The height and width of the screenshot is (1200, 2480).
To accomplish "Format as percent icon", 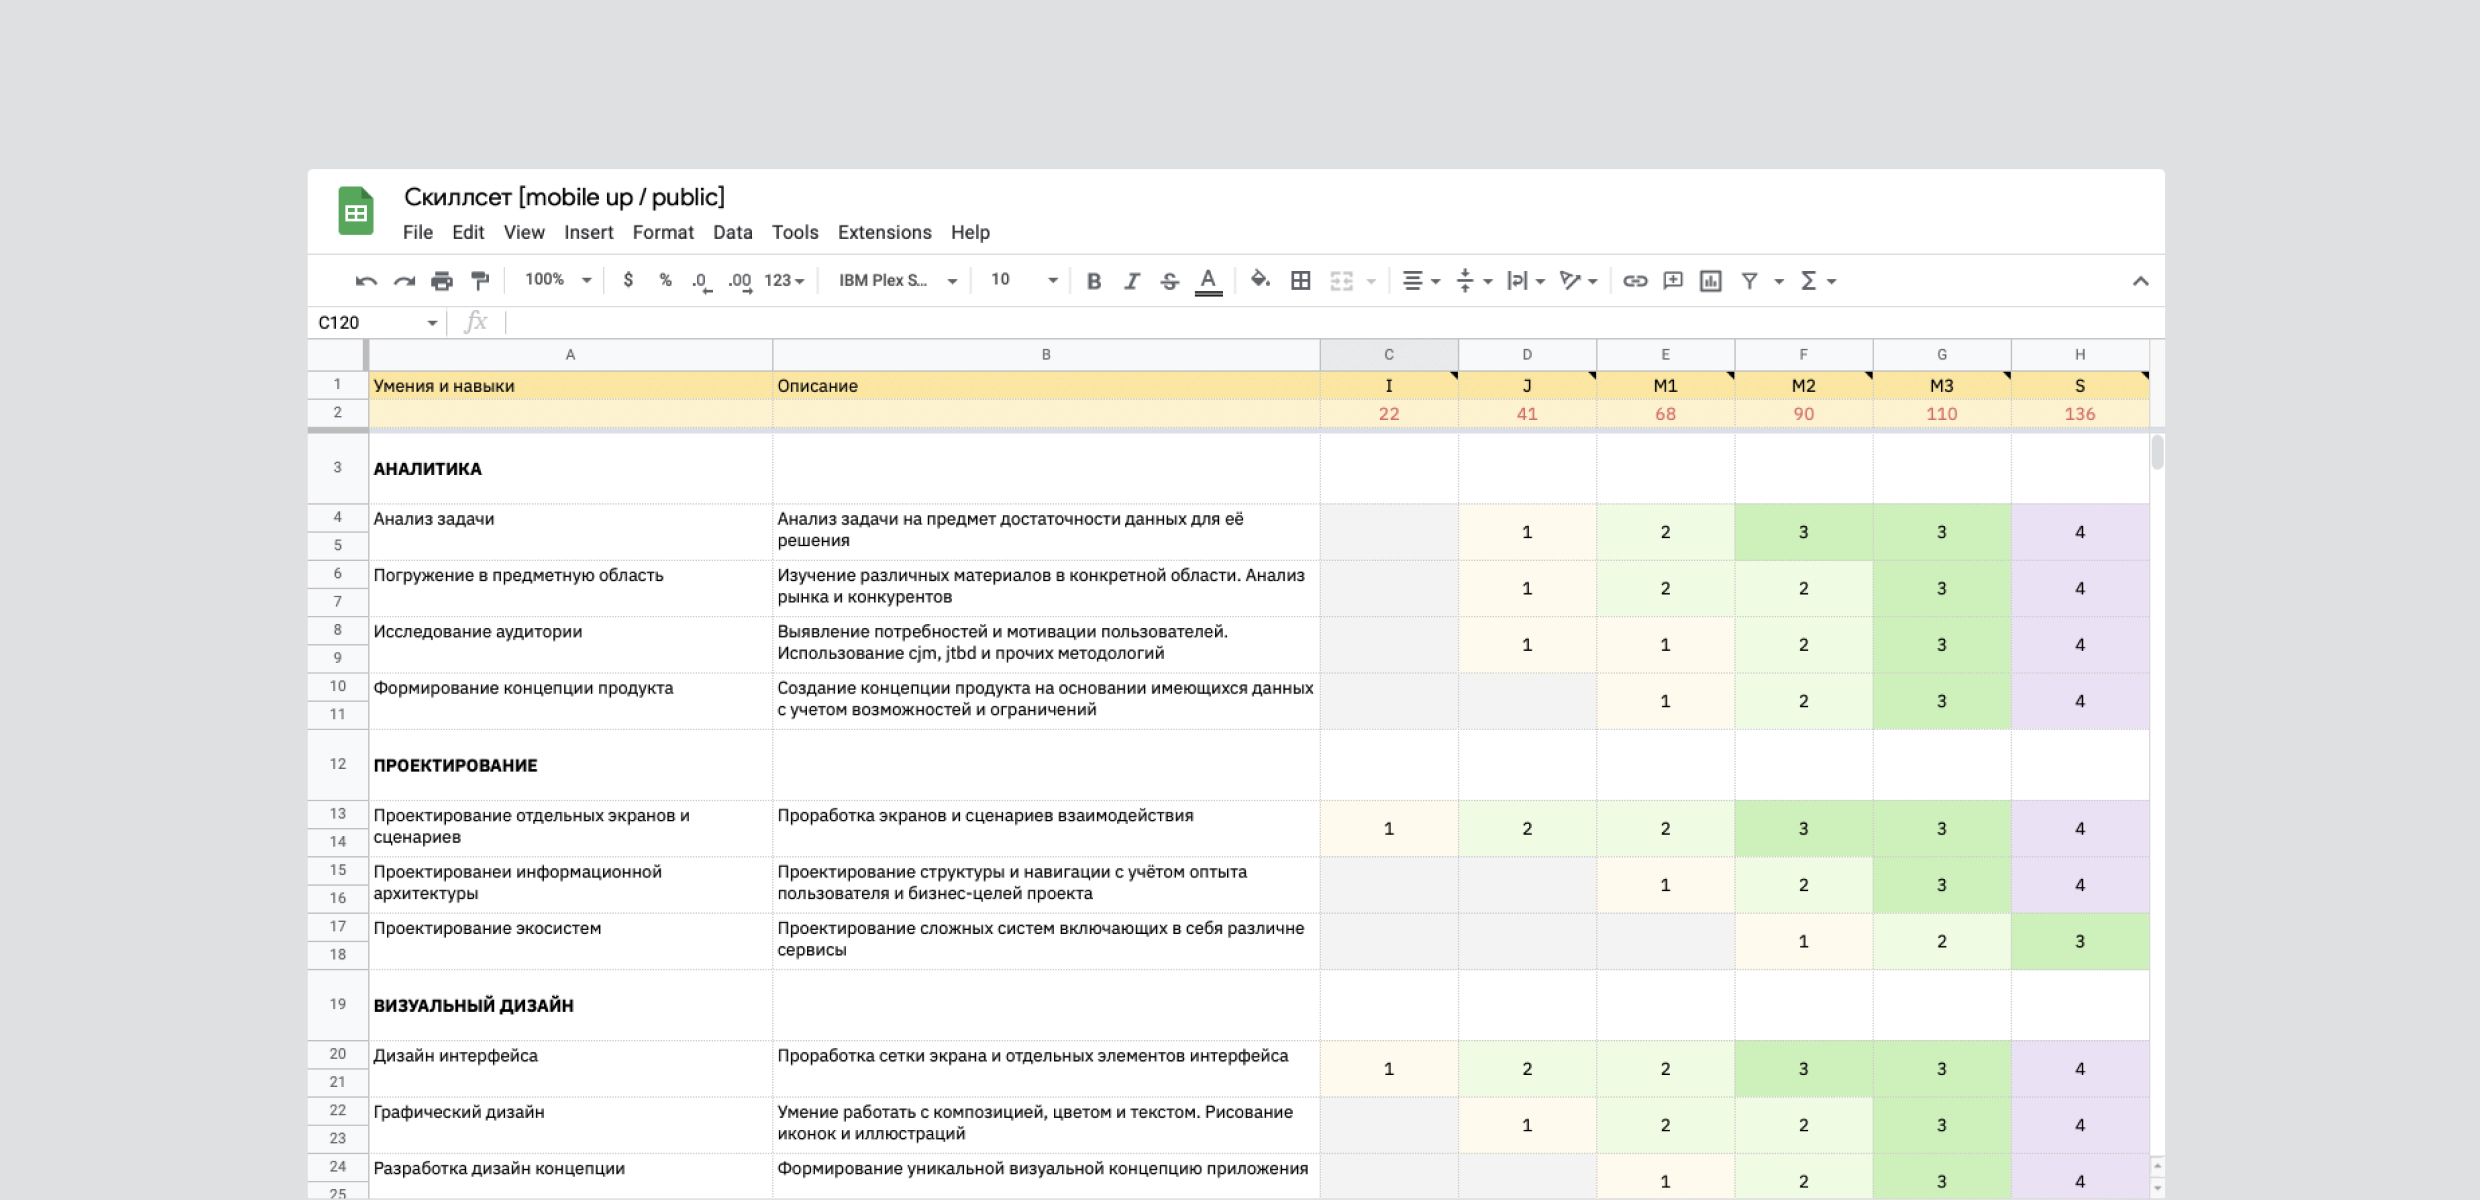I will 665,280.
